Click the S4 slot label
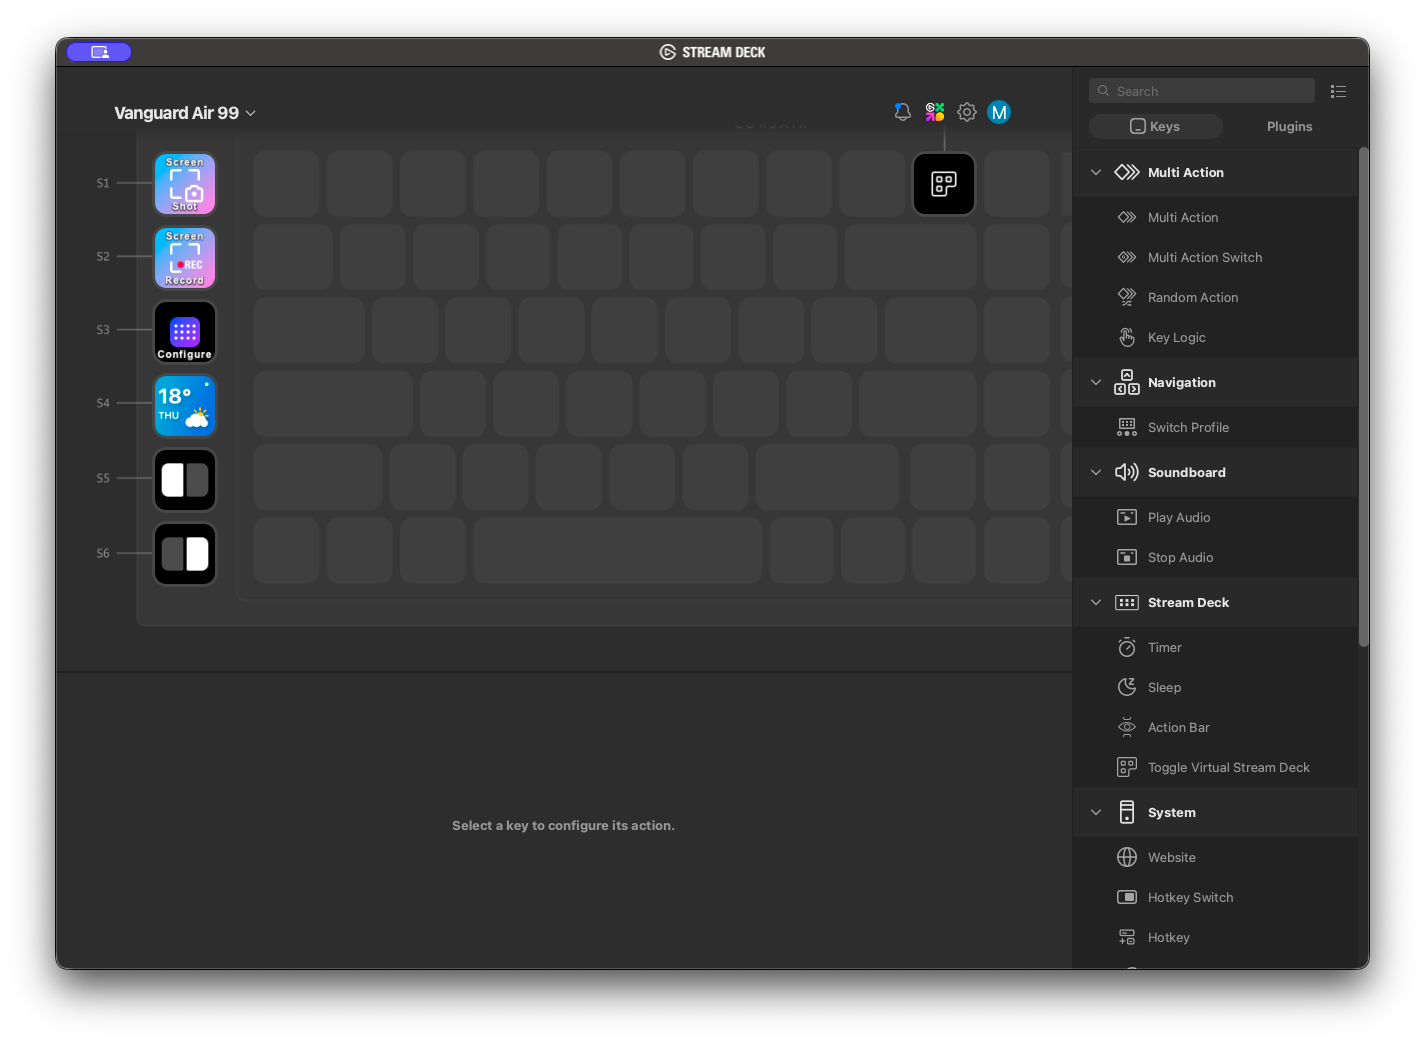1425x1043 pixels. (x=103, y=403)
